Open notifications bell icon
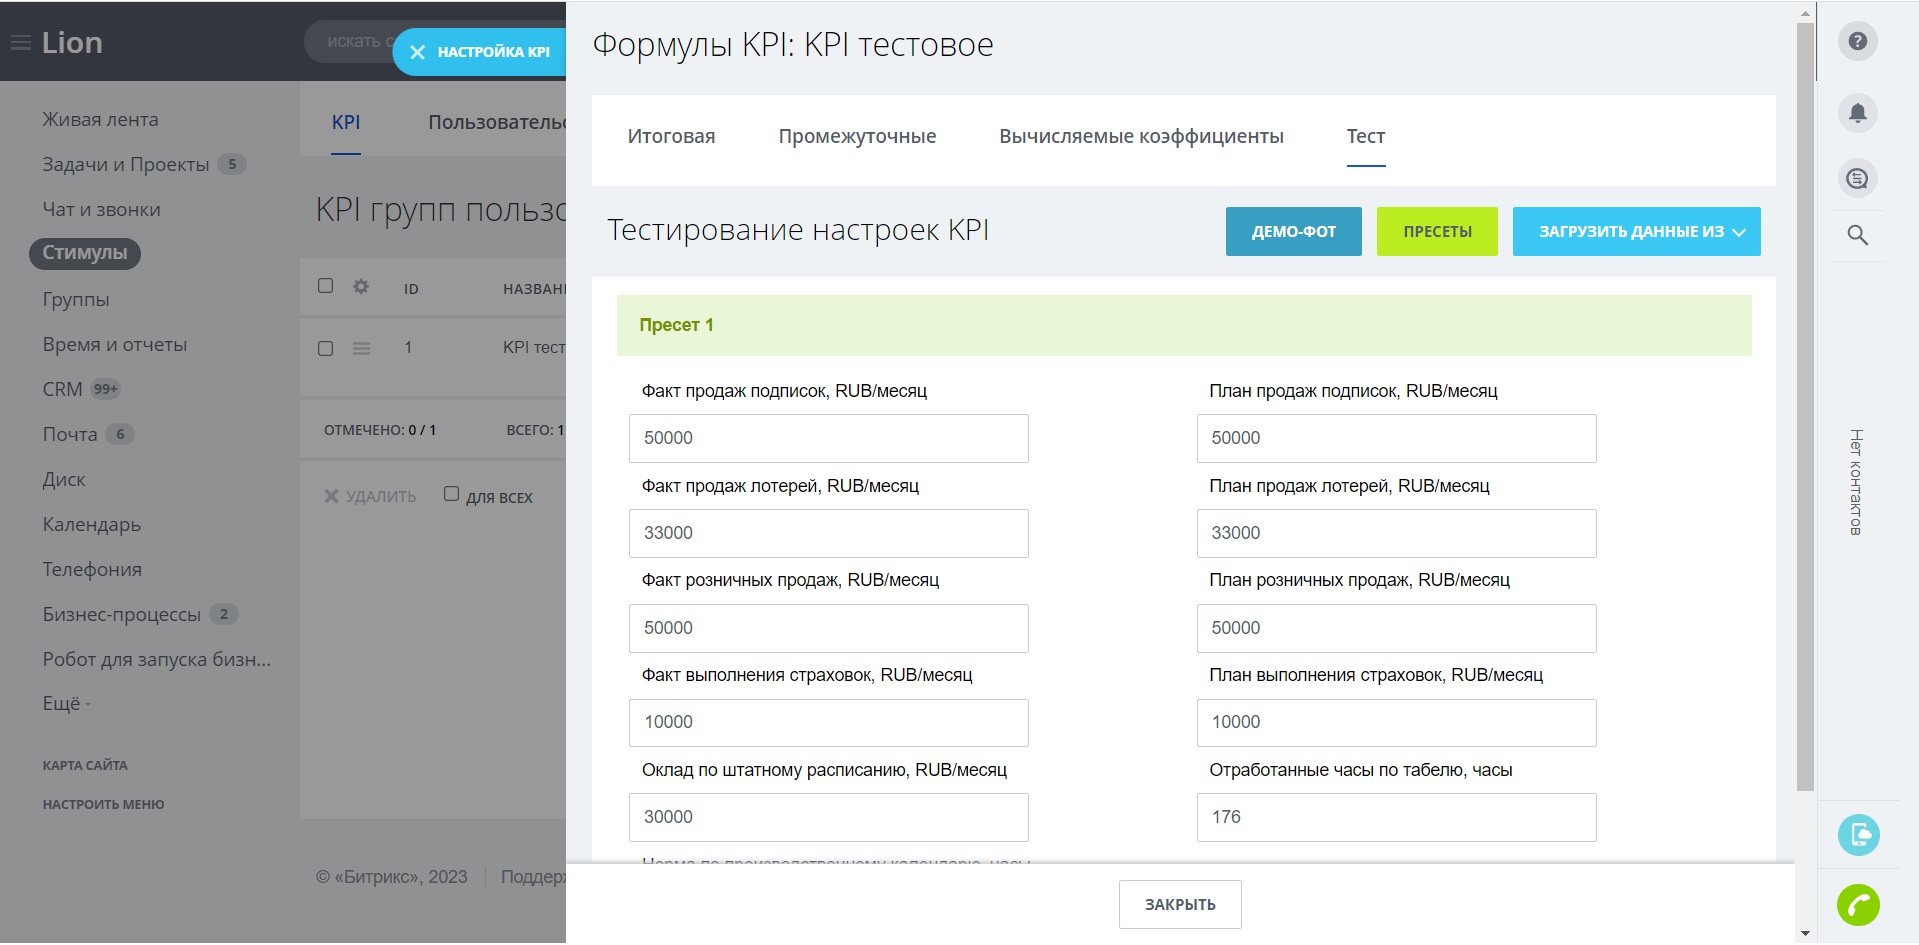Viewport: 1919px width, 945px height. click(1857, 113)
